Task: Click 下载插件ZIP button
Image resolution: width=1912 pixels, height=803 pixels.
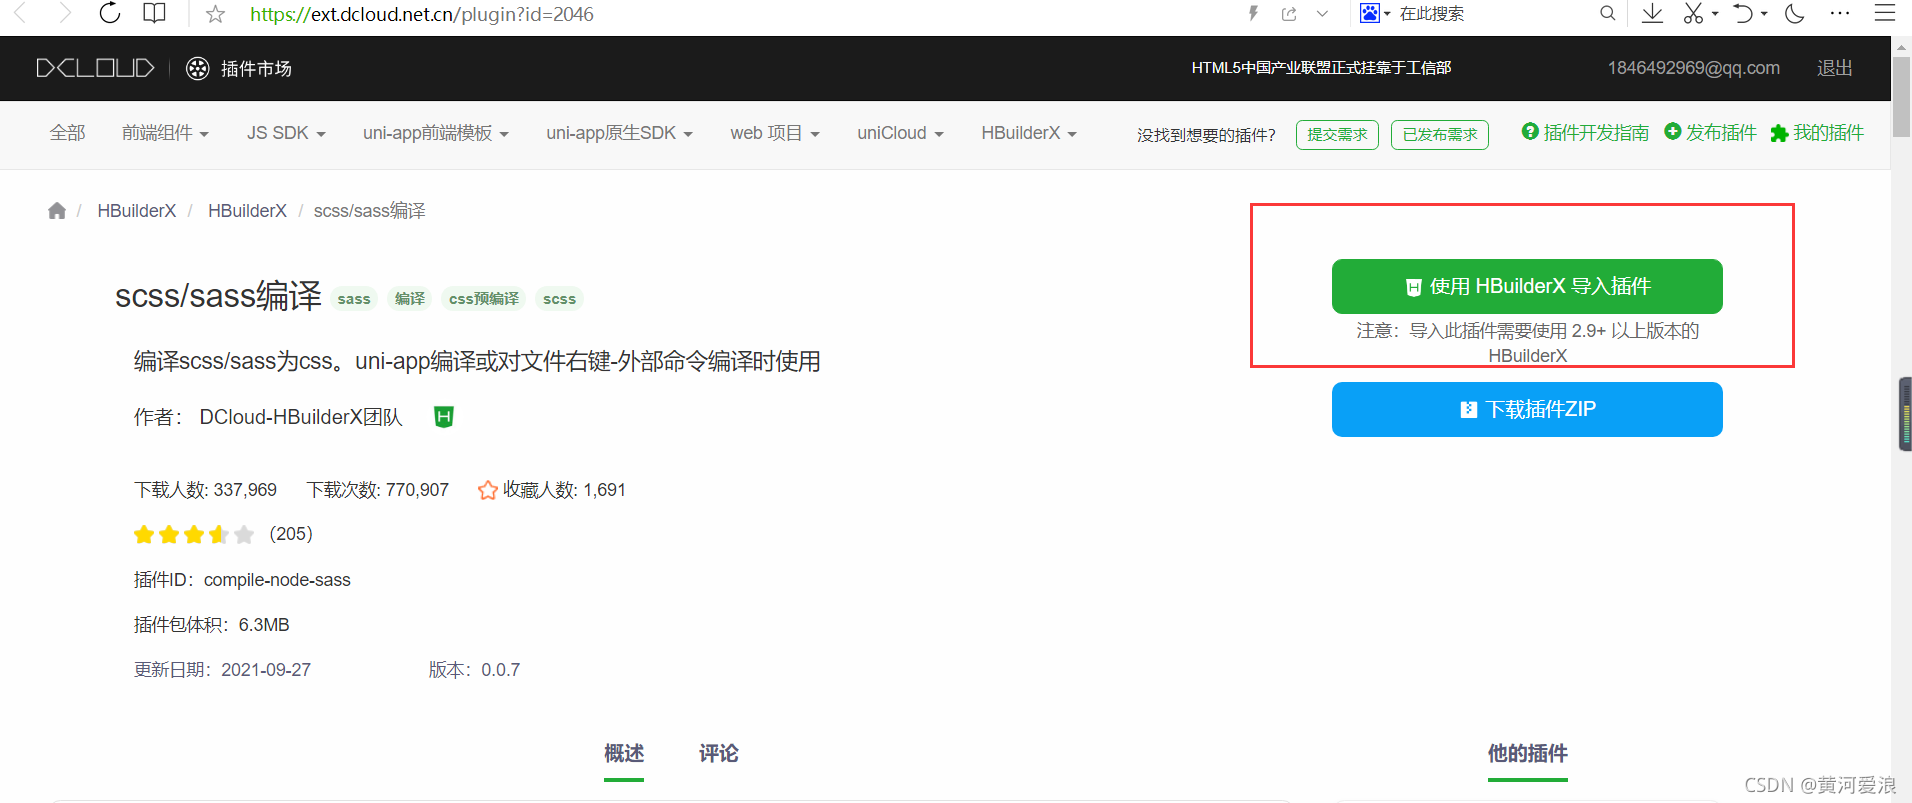Action: pyautogui.click(x=1527, y=409)
